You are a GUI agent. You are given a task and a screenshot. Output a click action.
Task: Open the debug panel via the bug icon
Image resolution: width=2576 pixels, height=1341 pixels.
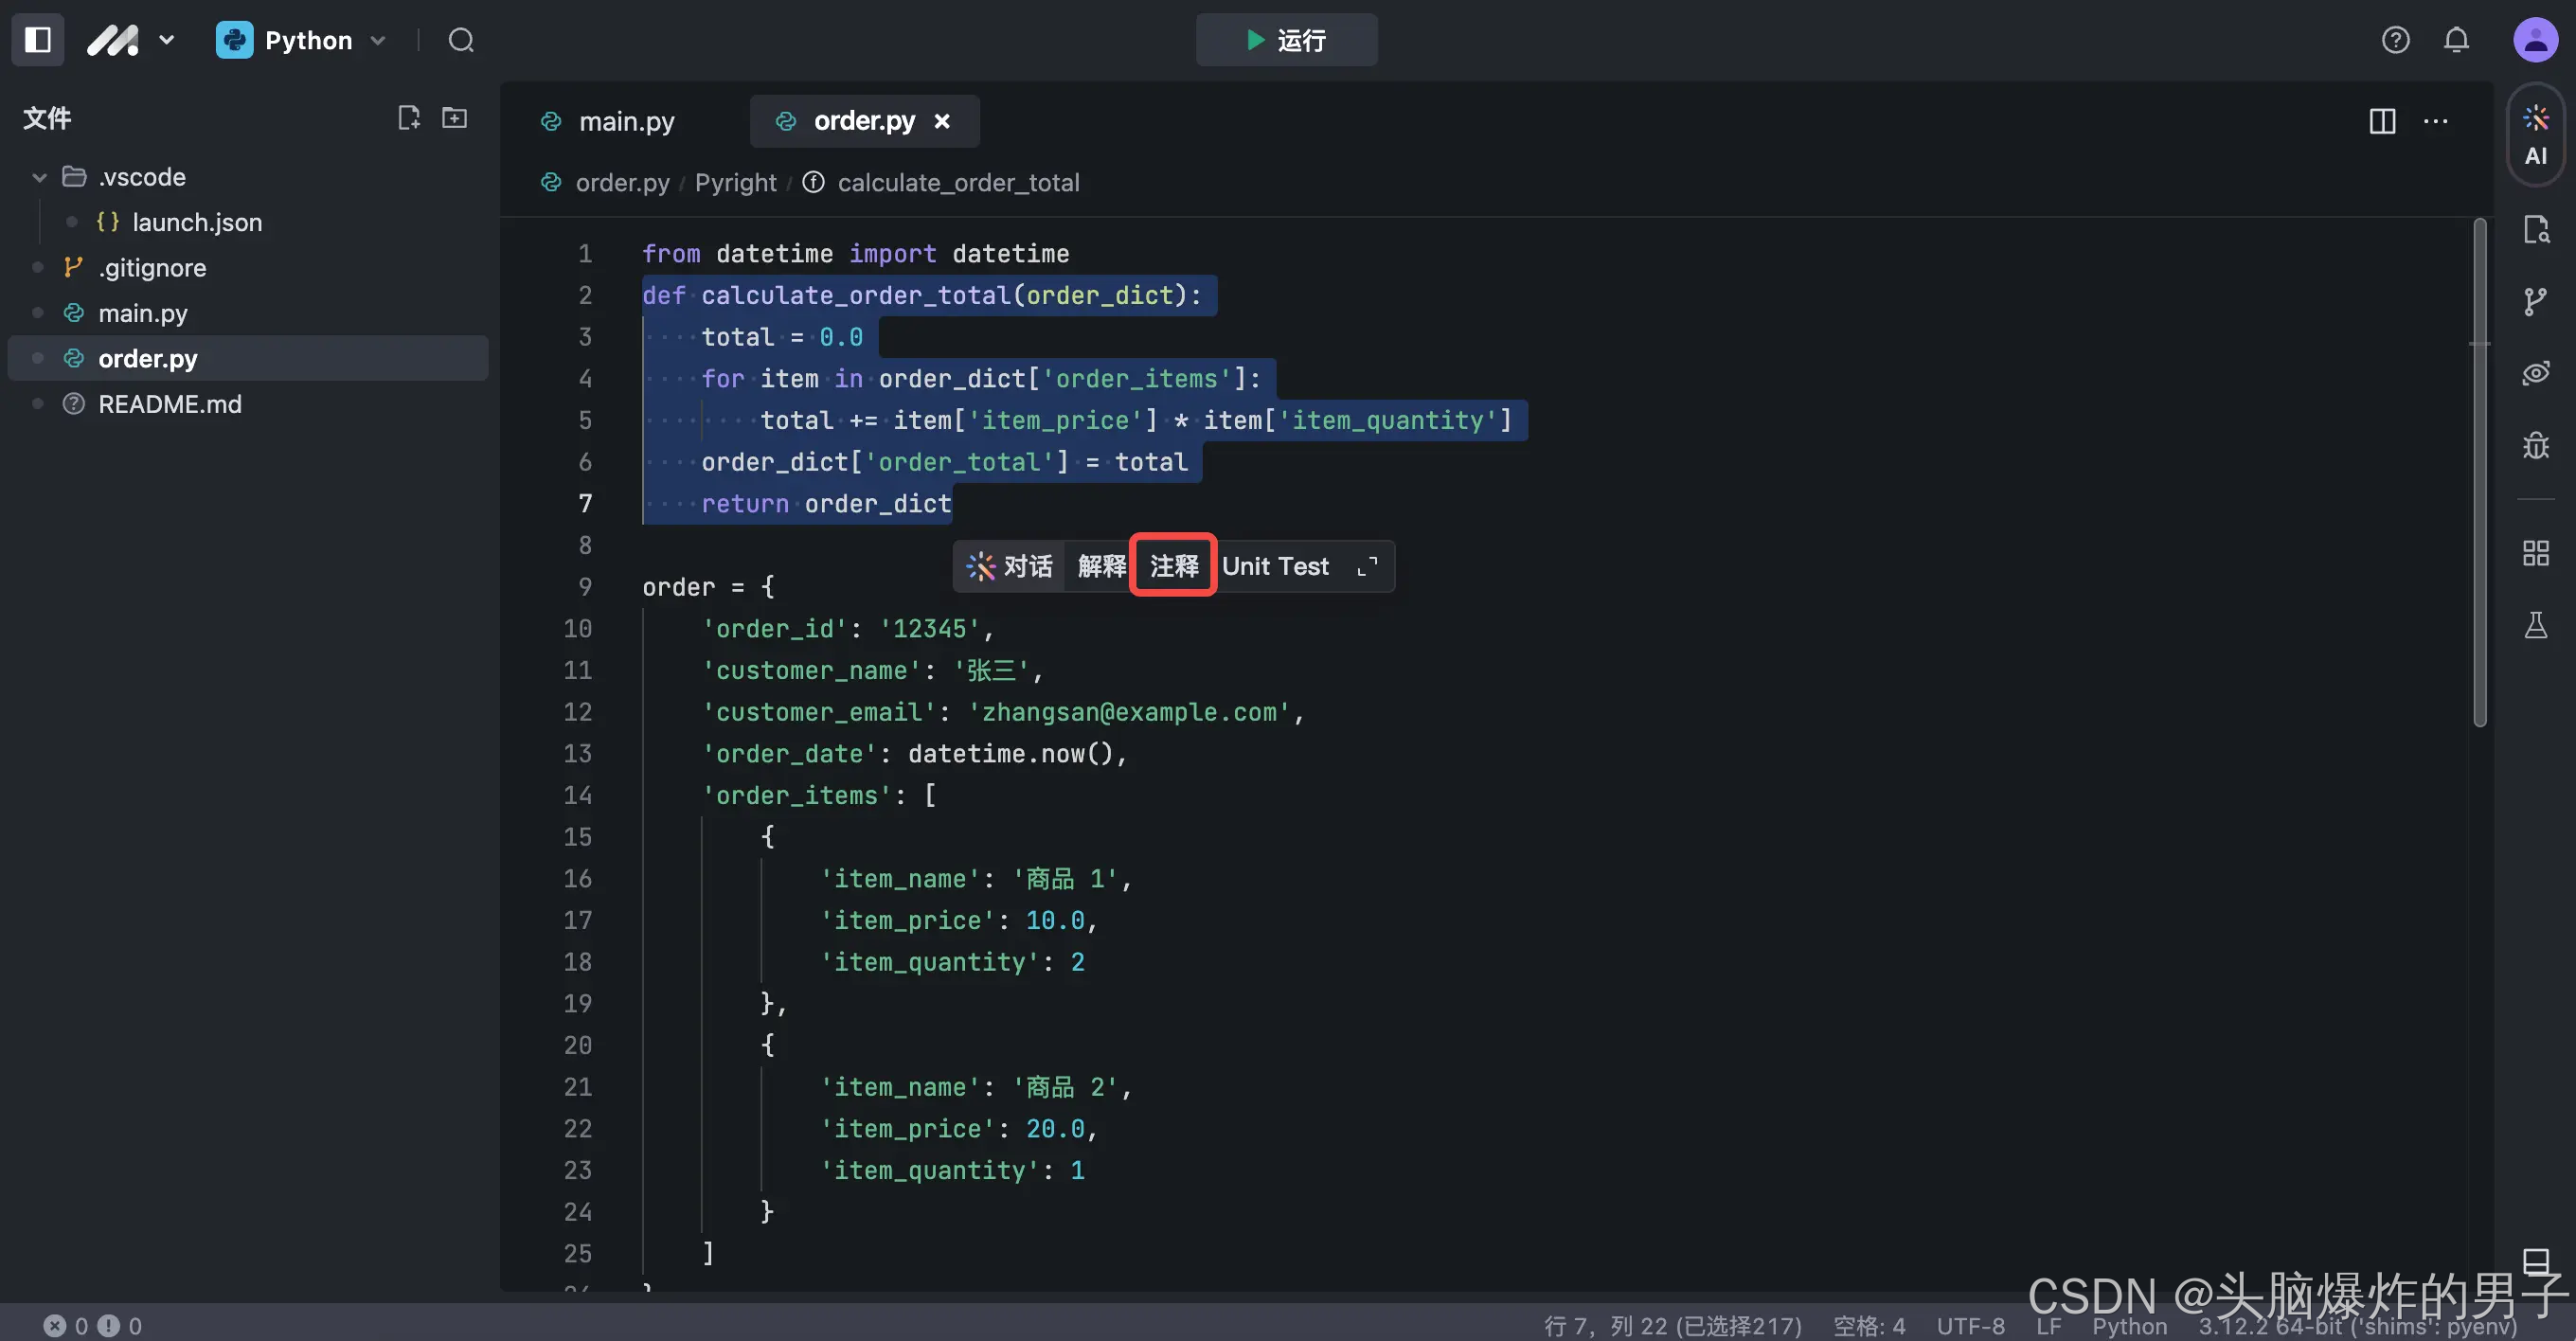pyautogui.click(x=2537, y=445)
